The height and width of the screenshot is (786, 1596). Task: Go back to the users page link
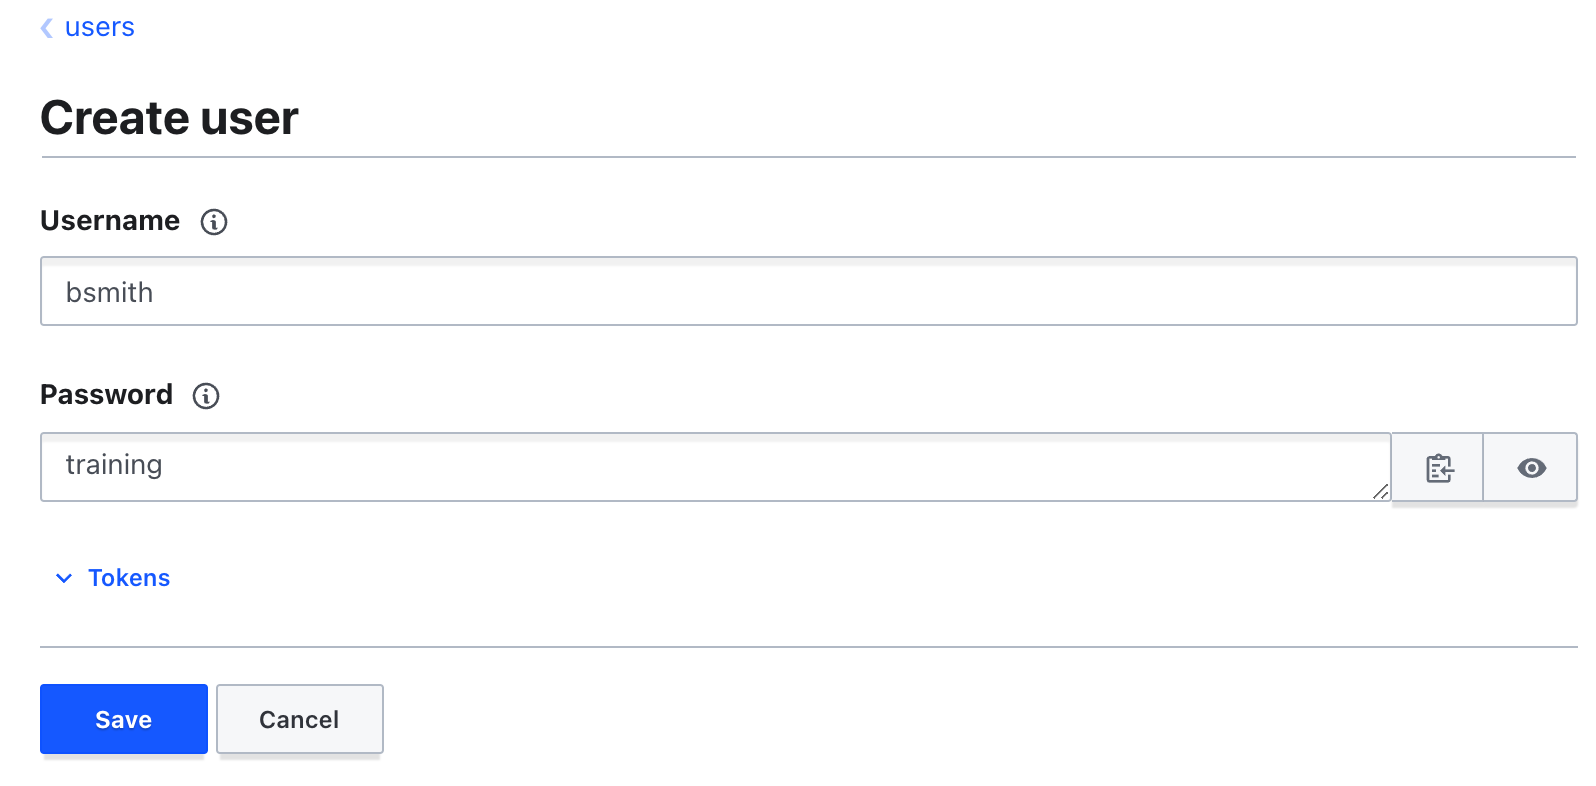pos(99,27)
